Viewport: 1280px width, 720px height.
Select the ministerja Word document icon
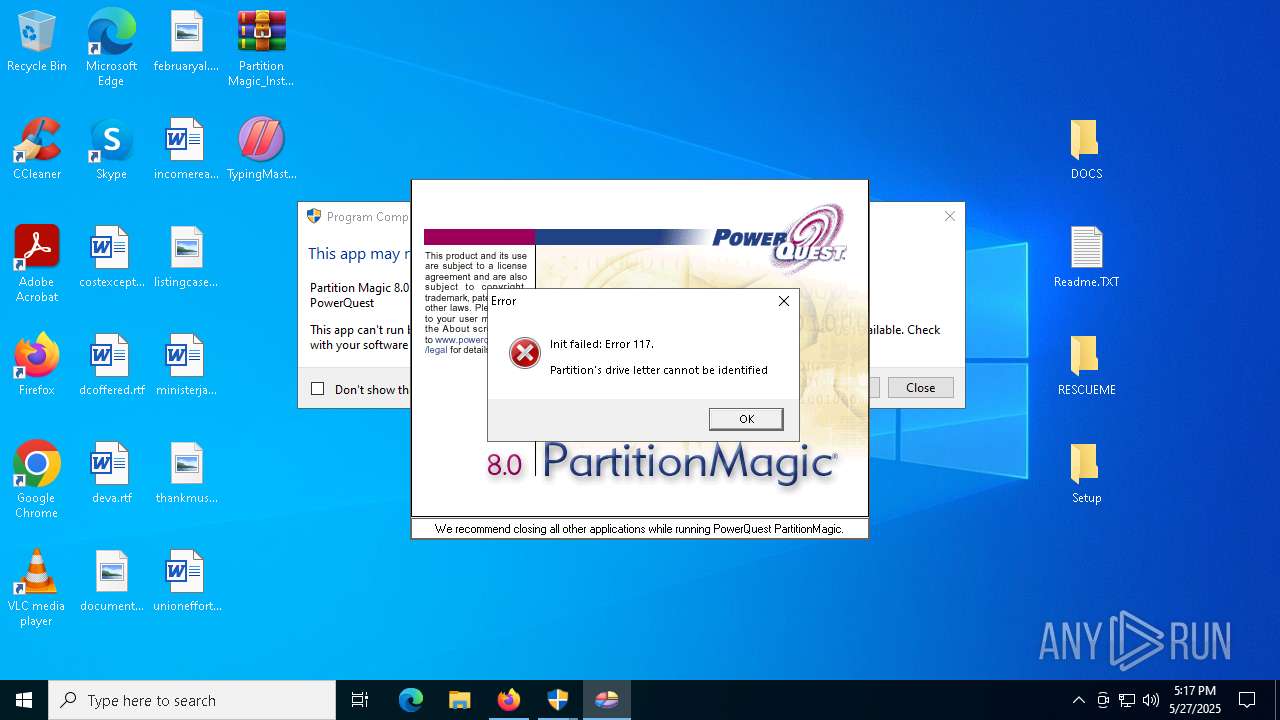pos(186,366)
